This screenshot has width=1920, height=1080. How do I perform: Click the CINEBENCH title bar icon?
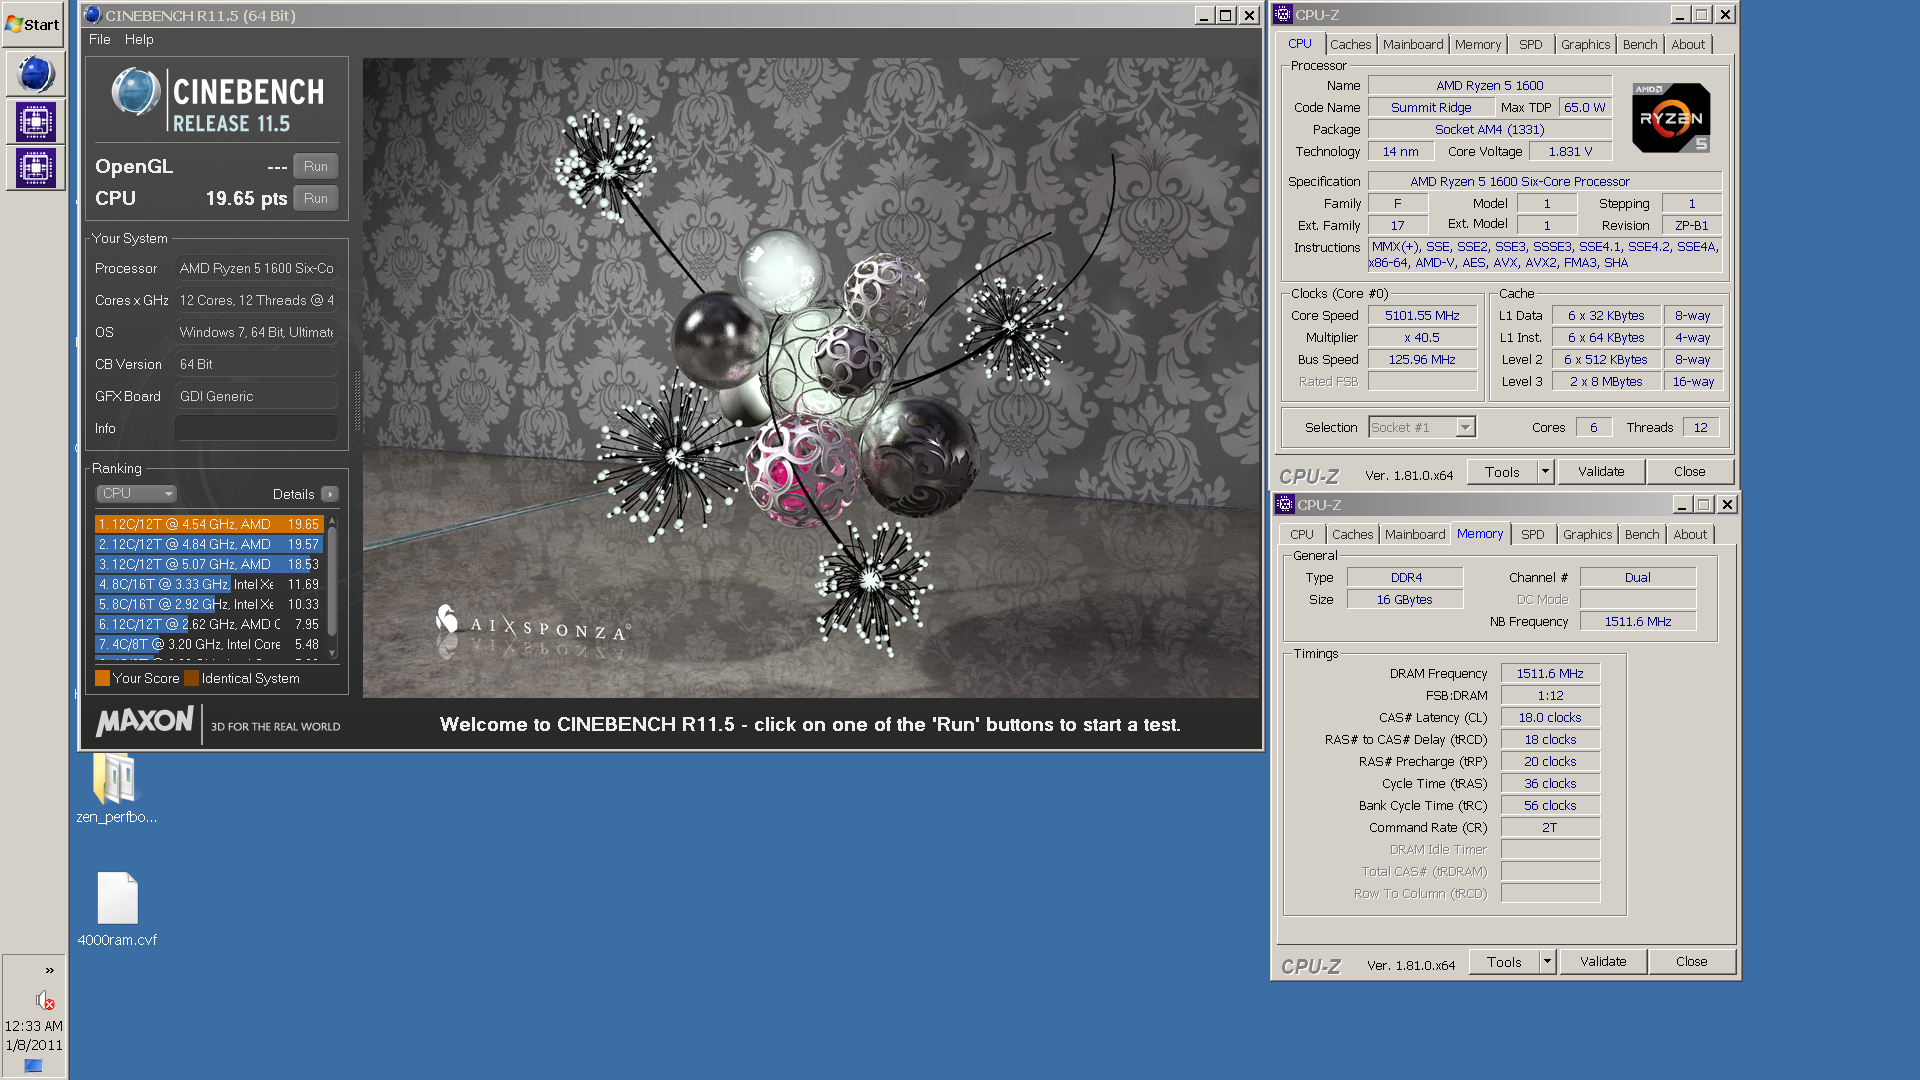(x=92, y=15)
